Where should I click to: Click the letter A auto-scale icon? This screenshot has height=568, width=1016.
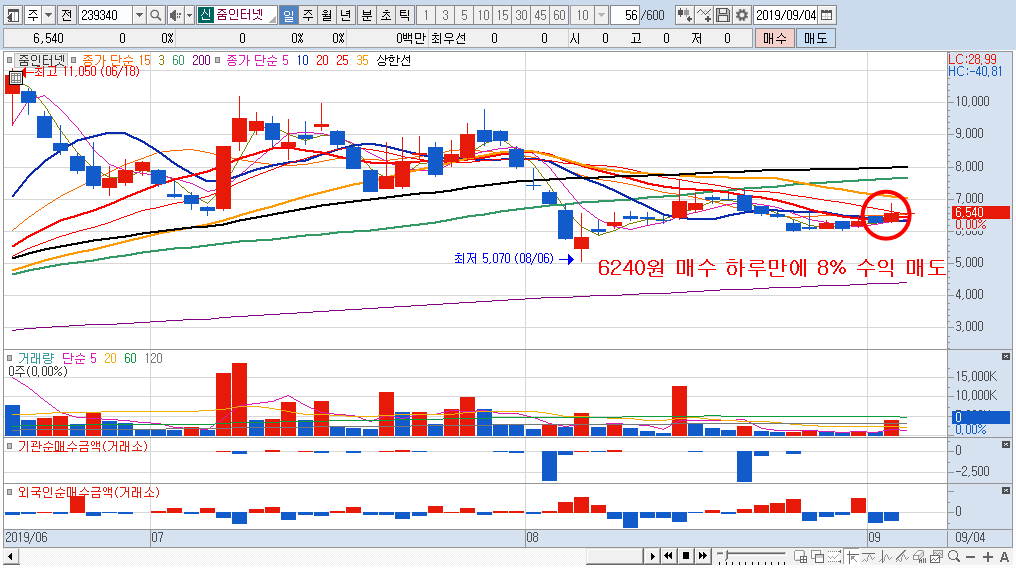tap(1004, 557)
